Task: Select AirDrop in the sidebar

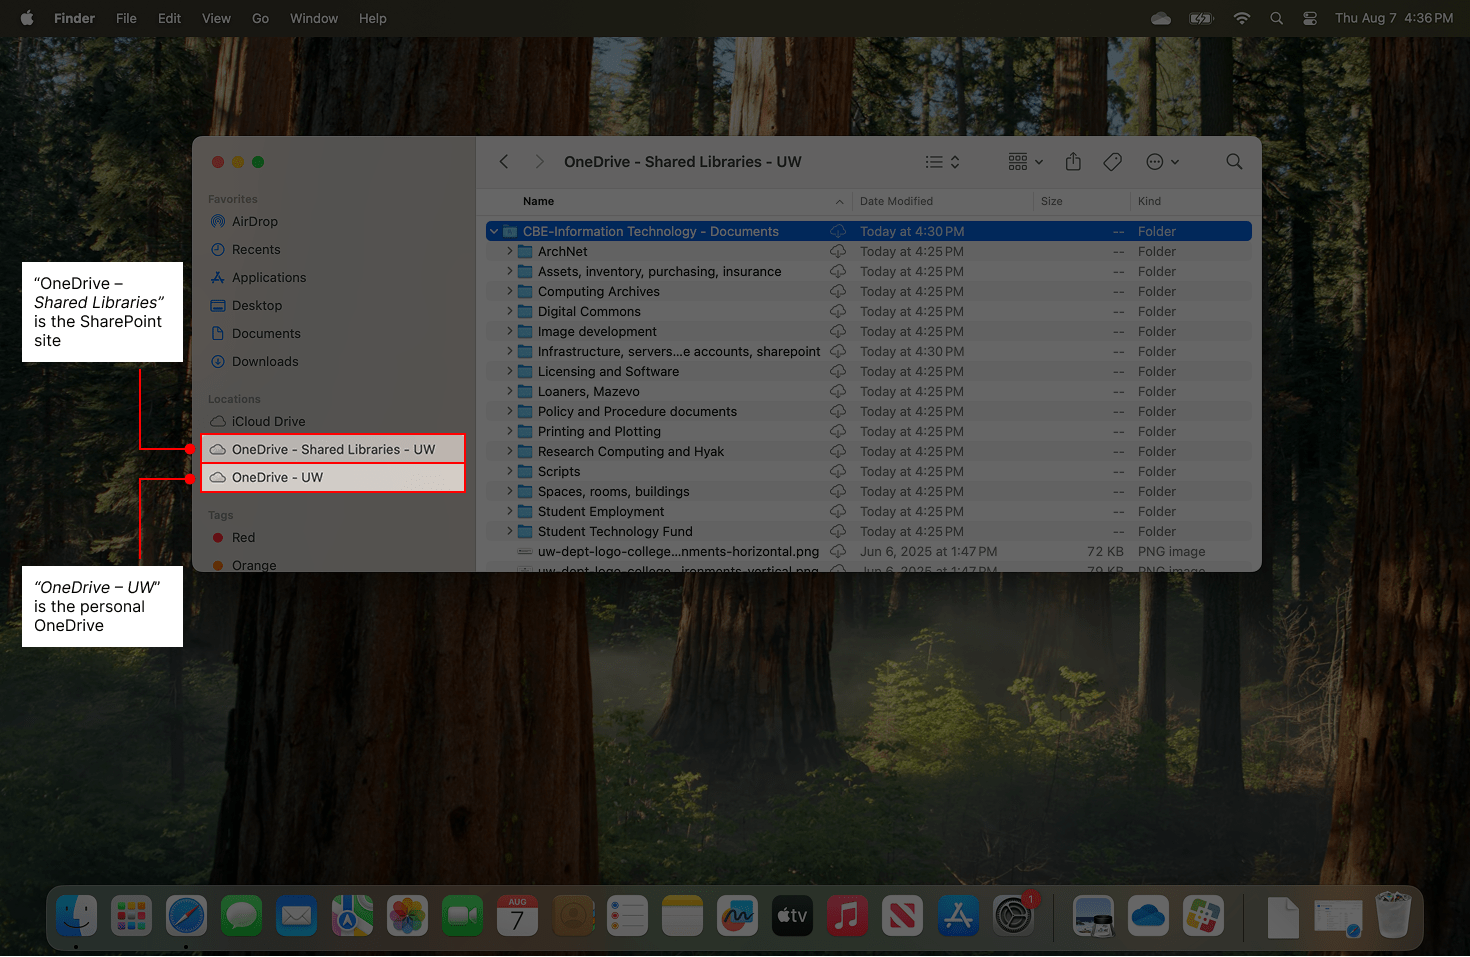Action: click(x=254, y=221)
